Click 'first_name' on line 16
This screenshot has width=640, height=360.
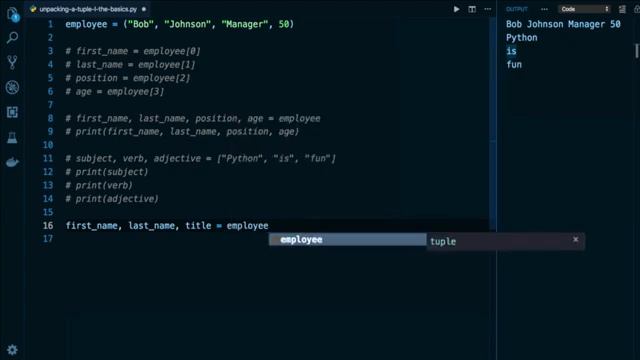[91, 226]
